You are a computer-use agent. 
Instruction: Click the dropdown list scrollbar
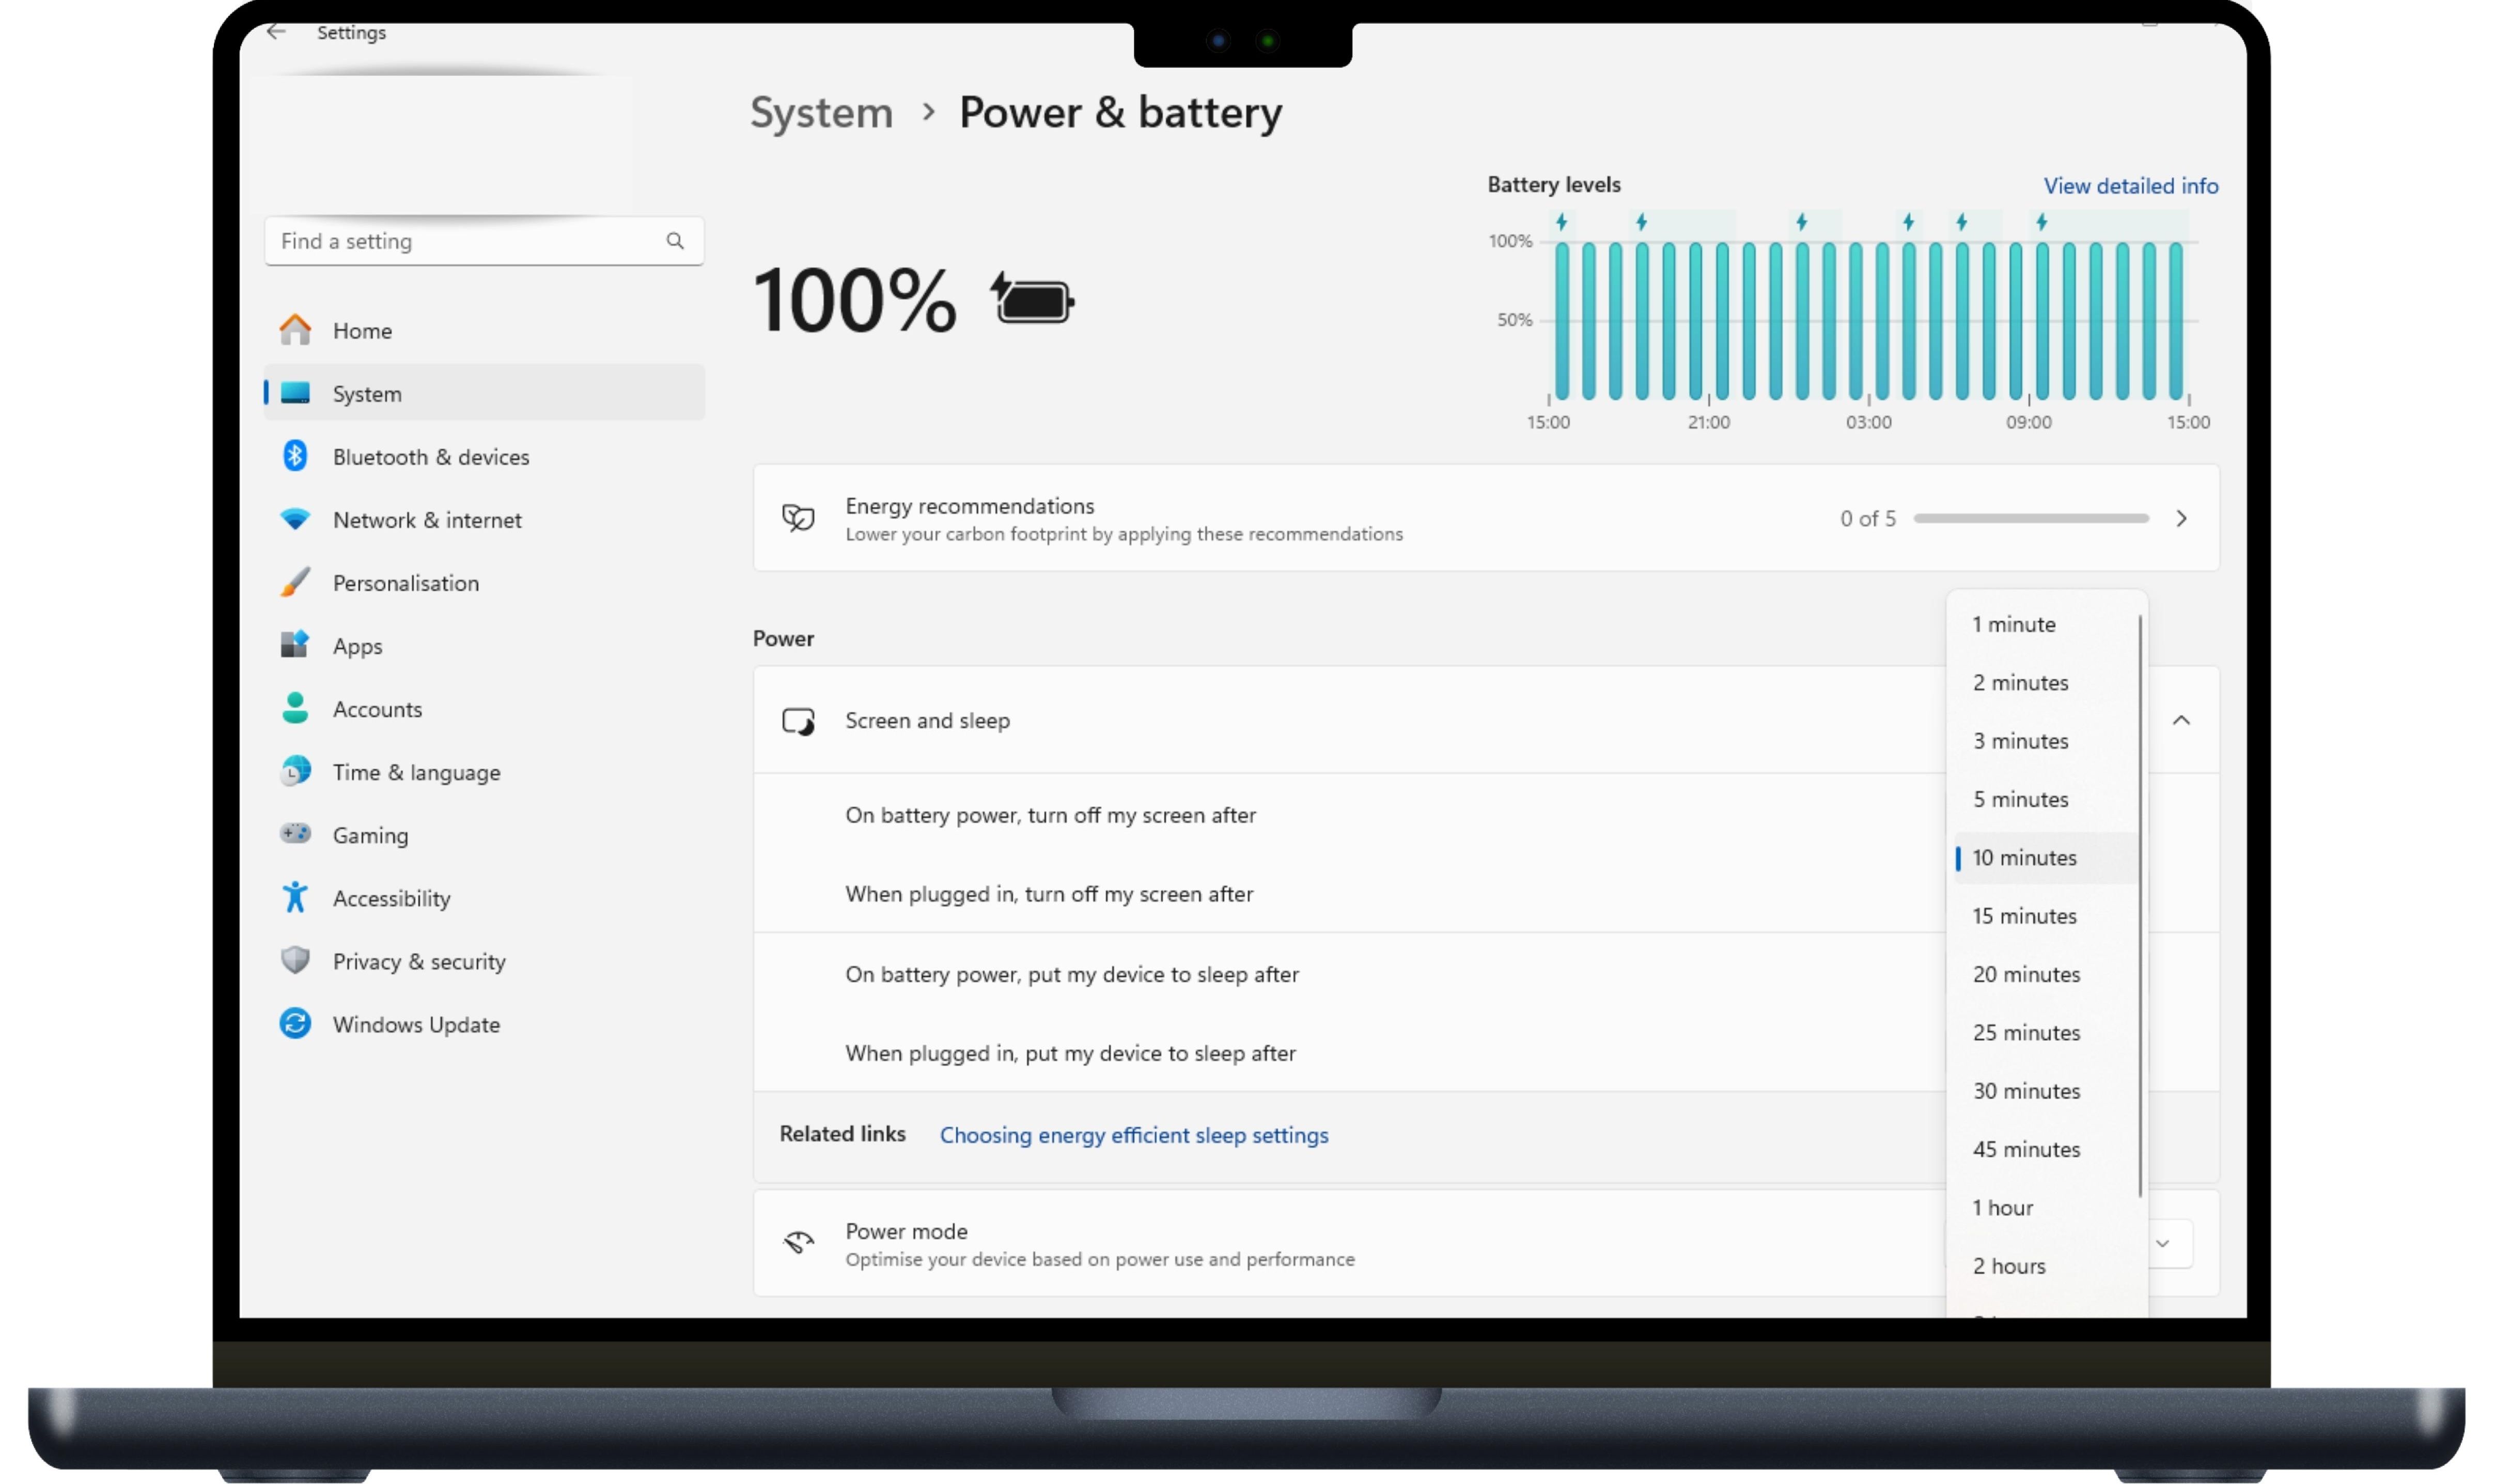click(x=2139, y=905)
